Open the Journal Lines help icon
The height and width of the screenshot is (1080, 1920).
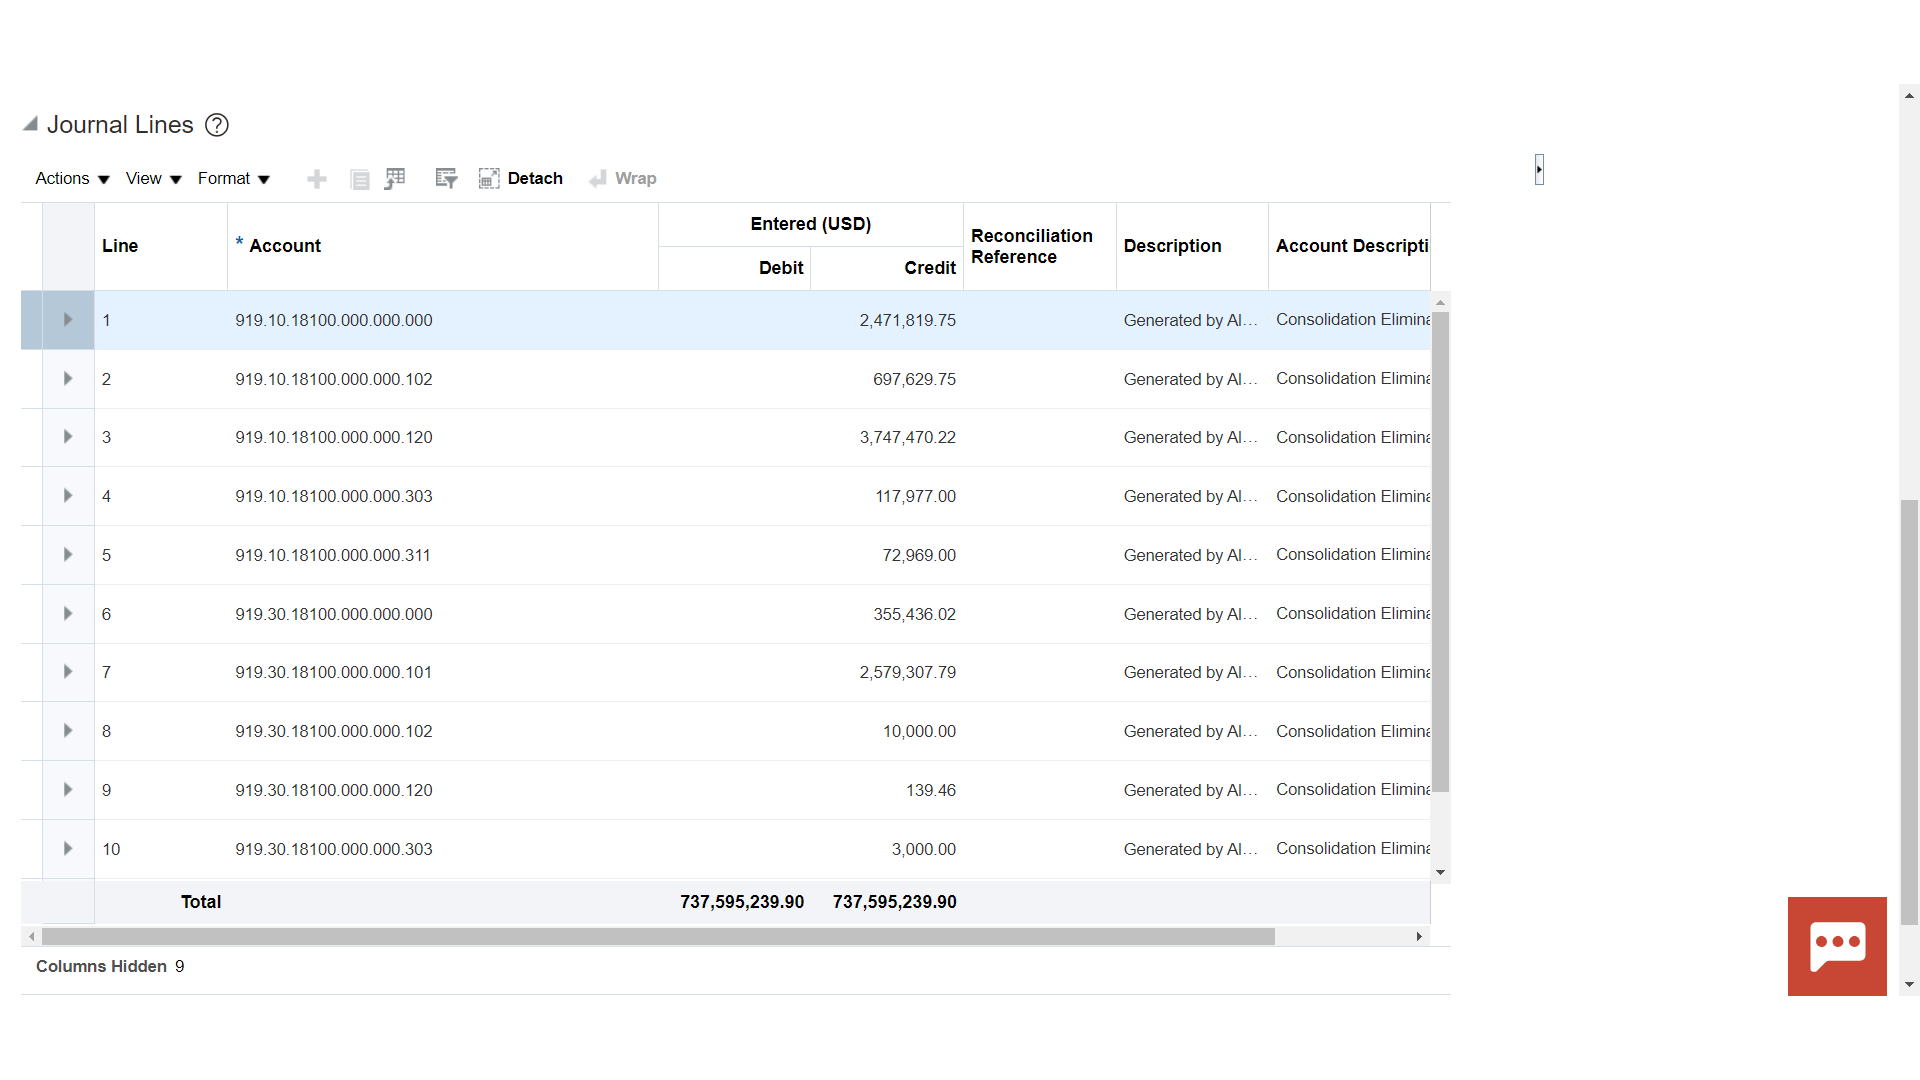217,125
